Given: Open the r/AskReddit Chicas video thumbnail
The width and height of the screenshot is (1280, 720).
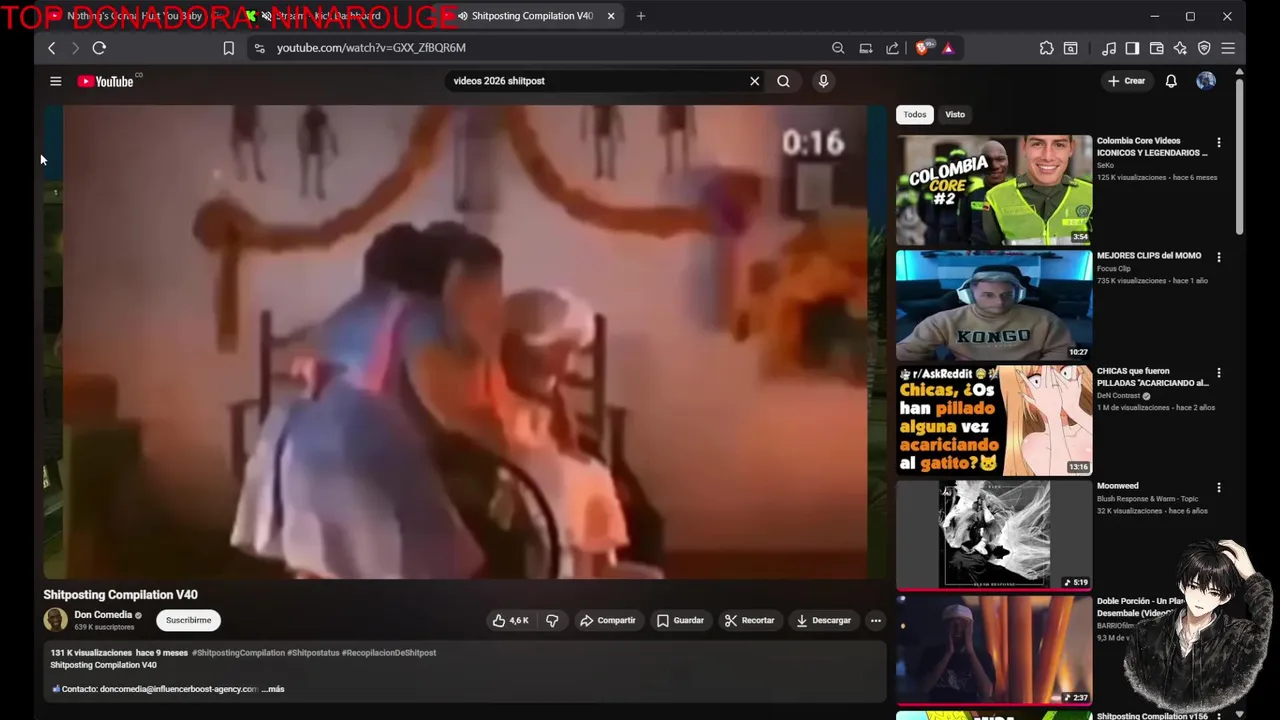Looking at the screenshot, I should click(x=994, y=420).
